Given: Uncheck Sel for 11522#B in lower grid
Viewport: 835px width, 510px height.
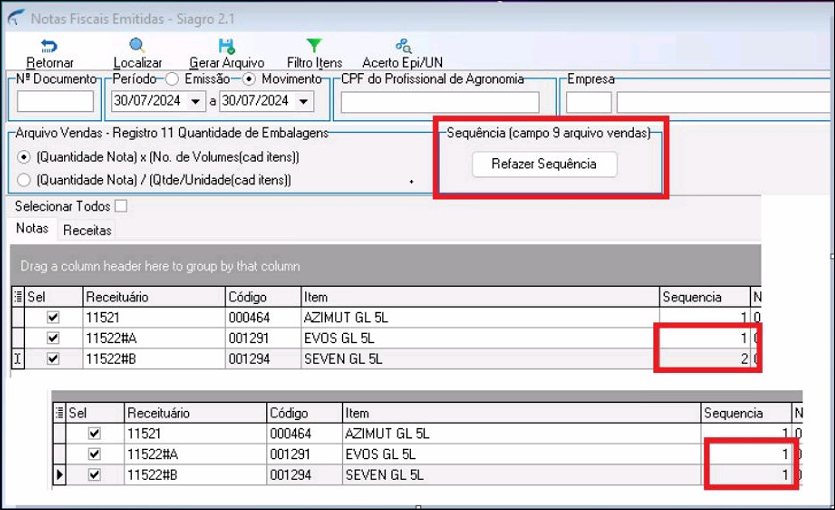Looking at the screenshot, I should (94, 474).
